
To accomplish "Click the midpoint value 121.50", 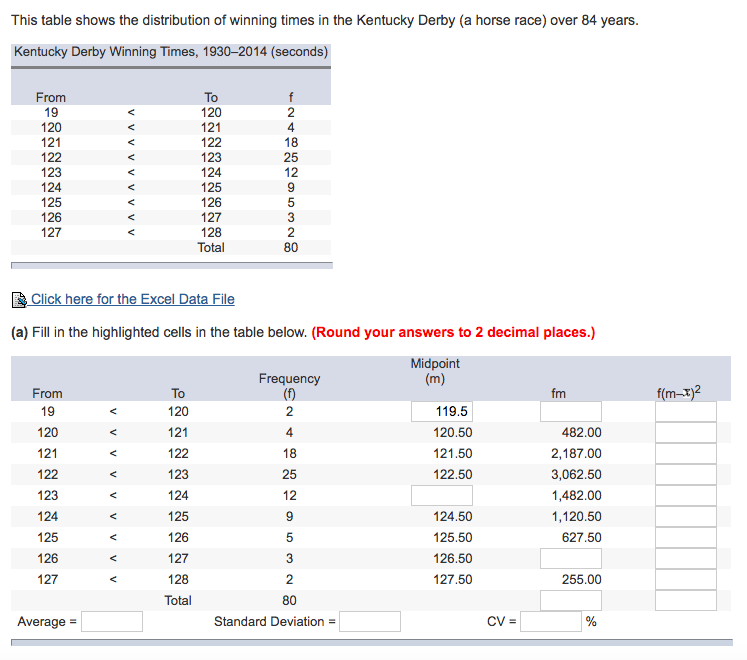I will [x=453, y=454].
